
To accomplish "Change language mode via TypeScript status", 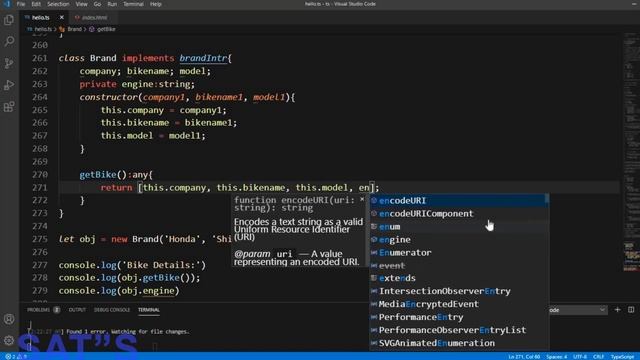I will pyautogui.click(x=622, y=357).
